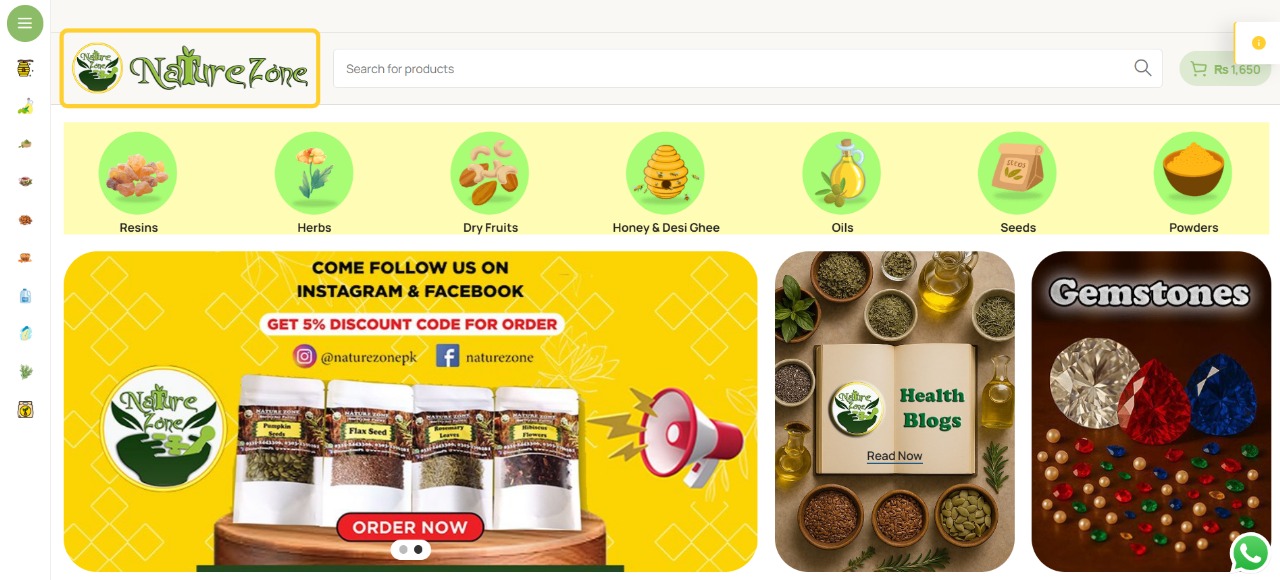Click the Search for products field

pyautogui.click(x=748, y=68)
